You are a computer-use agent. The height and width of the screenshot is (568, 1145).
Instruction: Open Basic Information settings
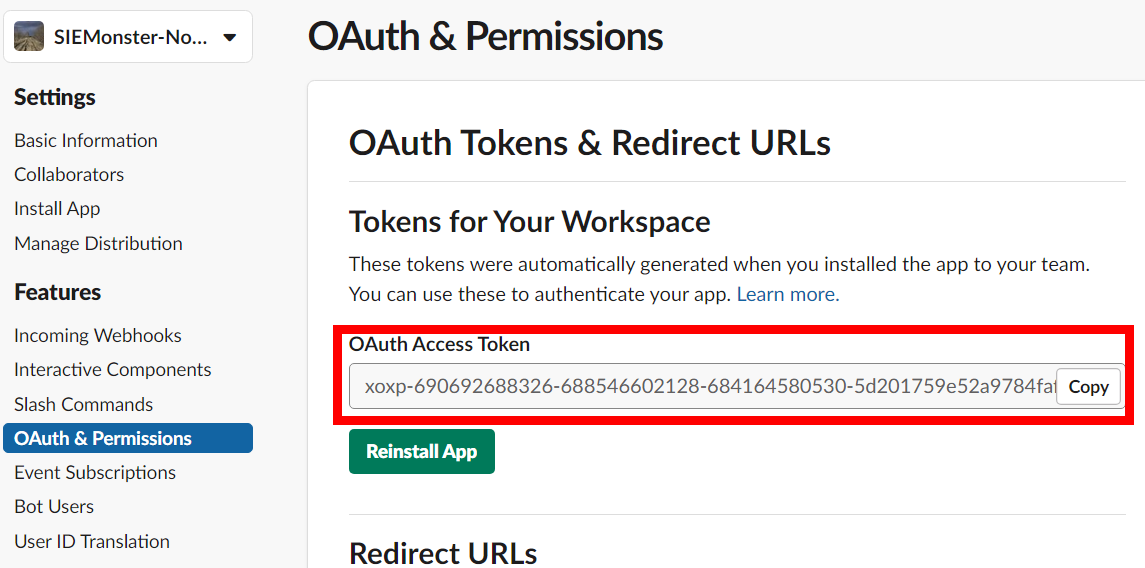click(x=86, y=140)
